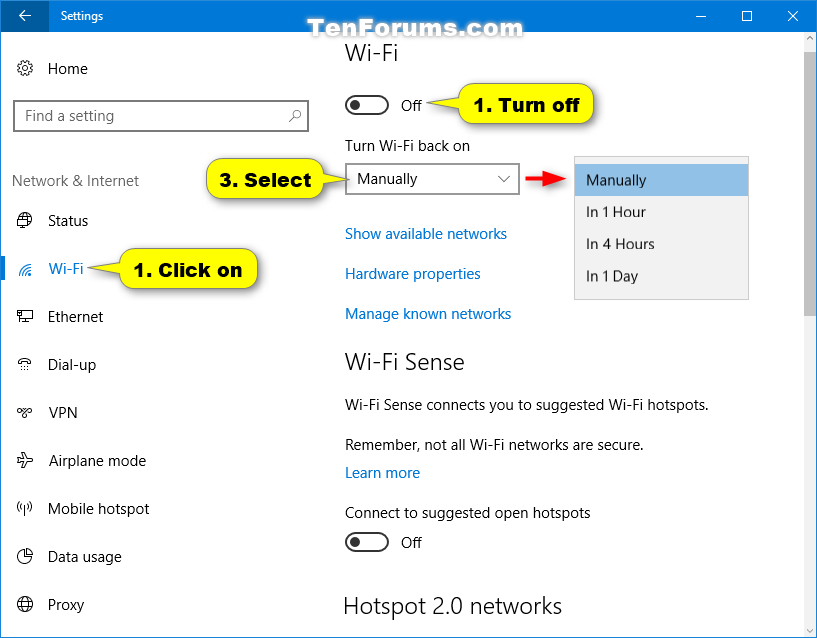Click the back arrow in title bar
This screenshot has width=817, height=638.
pyautogui.click(x=24, y=16)
